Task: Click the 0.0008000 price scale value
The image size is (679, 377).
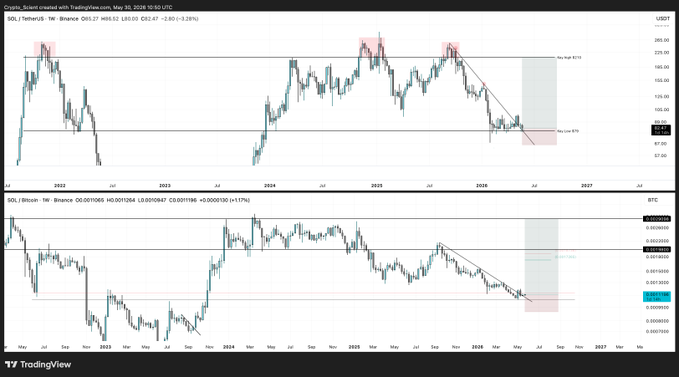Action: [x=657, y=321]
